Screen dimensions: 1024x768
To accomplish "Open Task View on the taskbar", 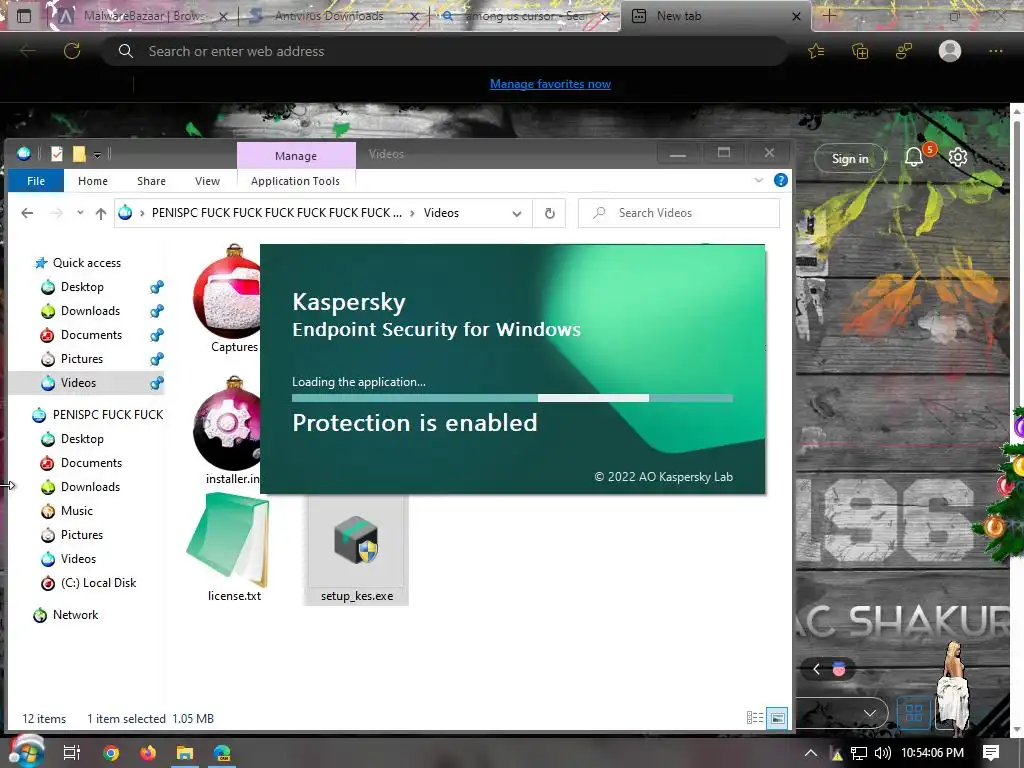I will 72,753.
